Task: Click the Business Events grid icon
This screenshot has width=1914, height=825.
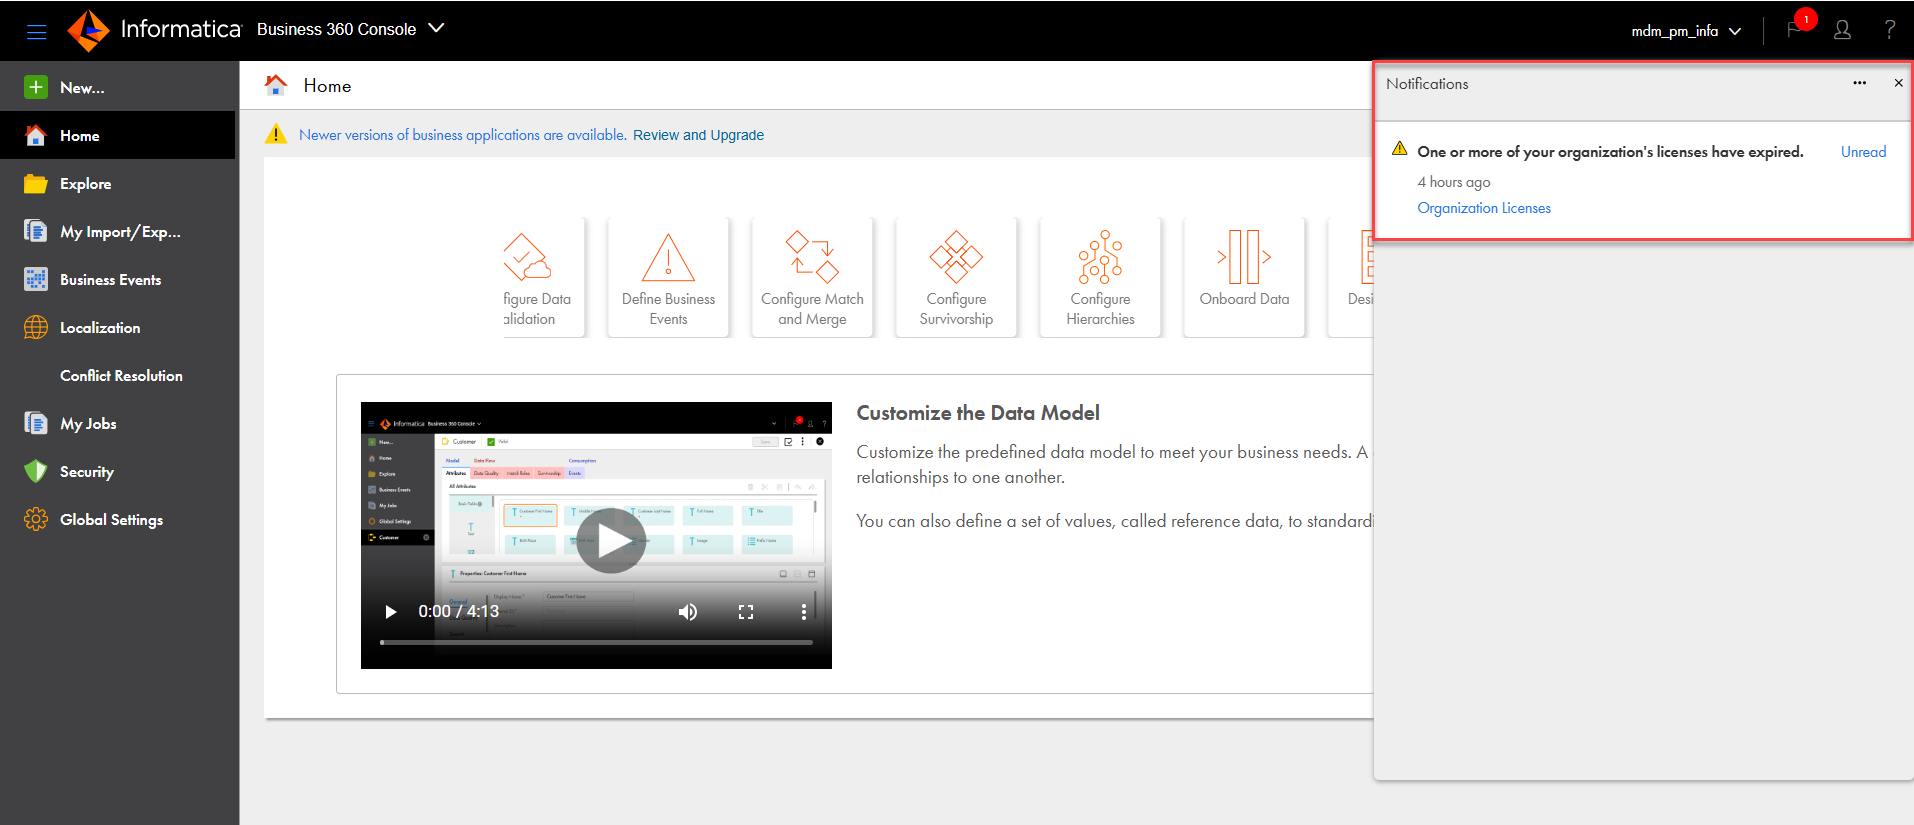Action: 36,279
